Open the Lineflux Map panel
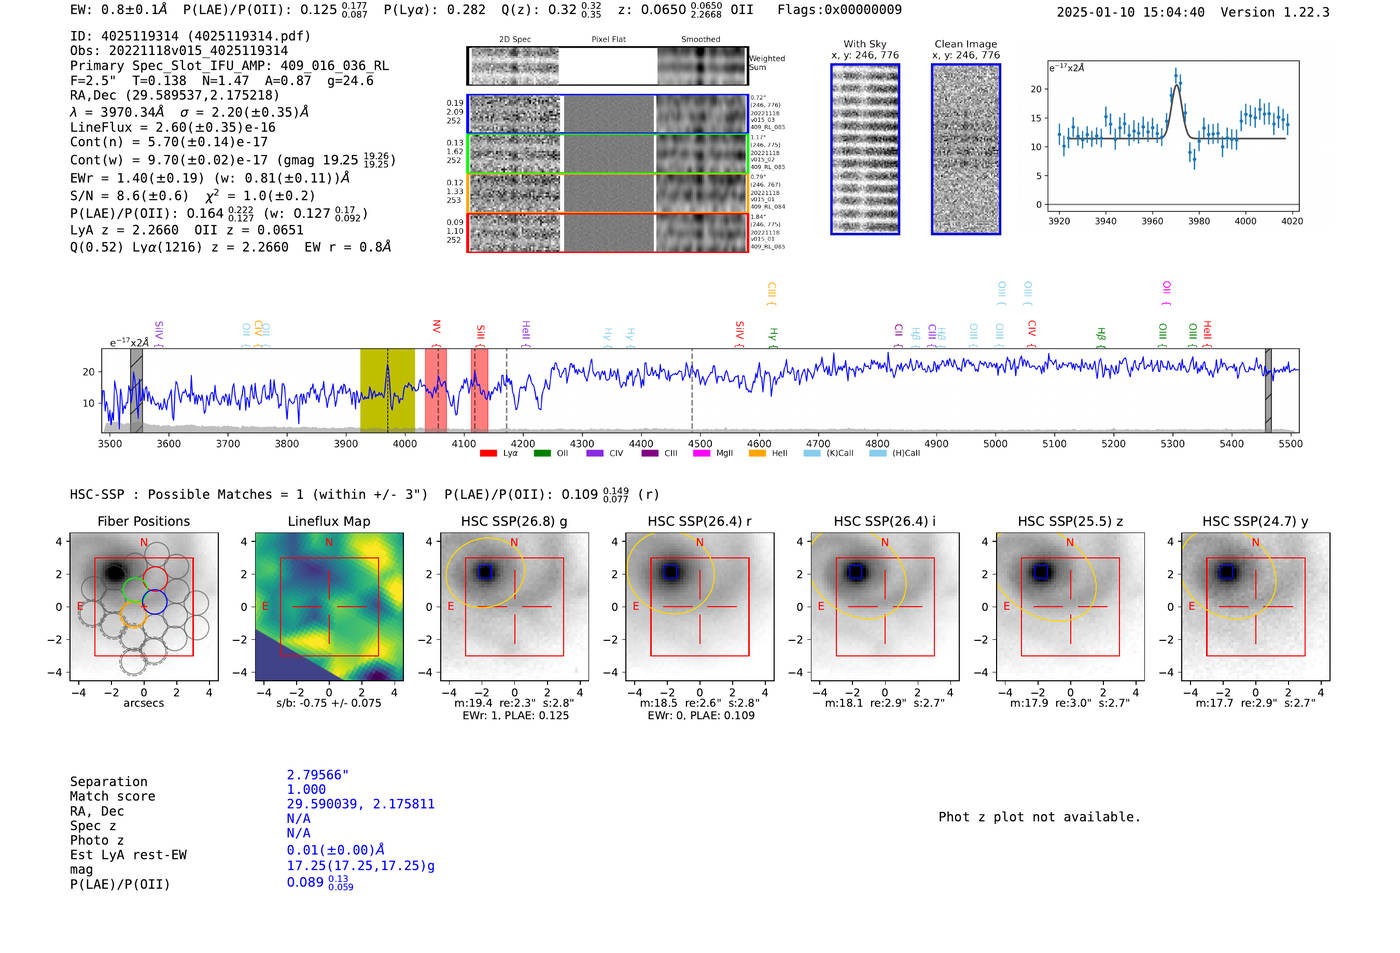This screenshot has height=953, width=1400. [329, 606]
